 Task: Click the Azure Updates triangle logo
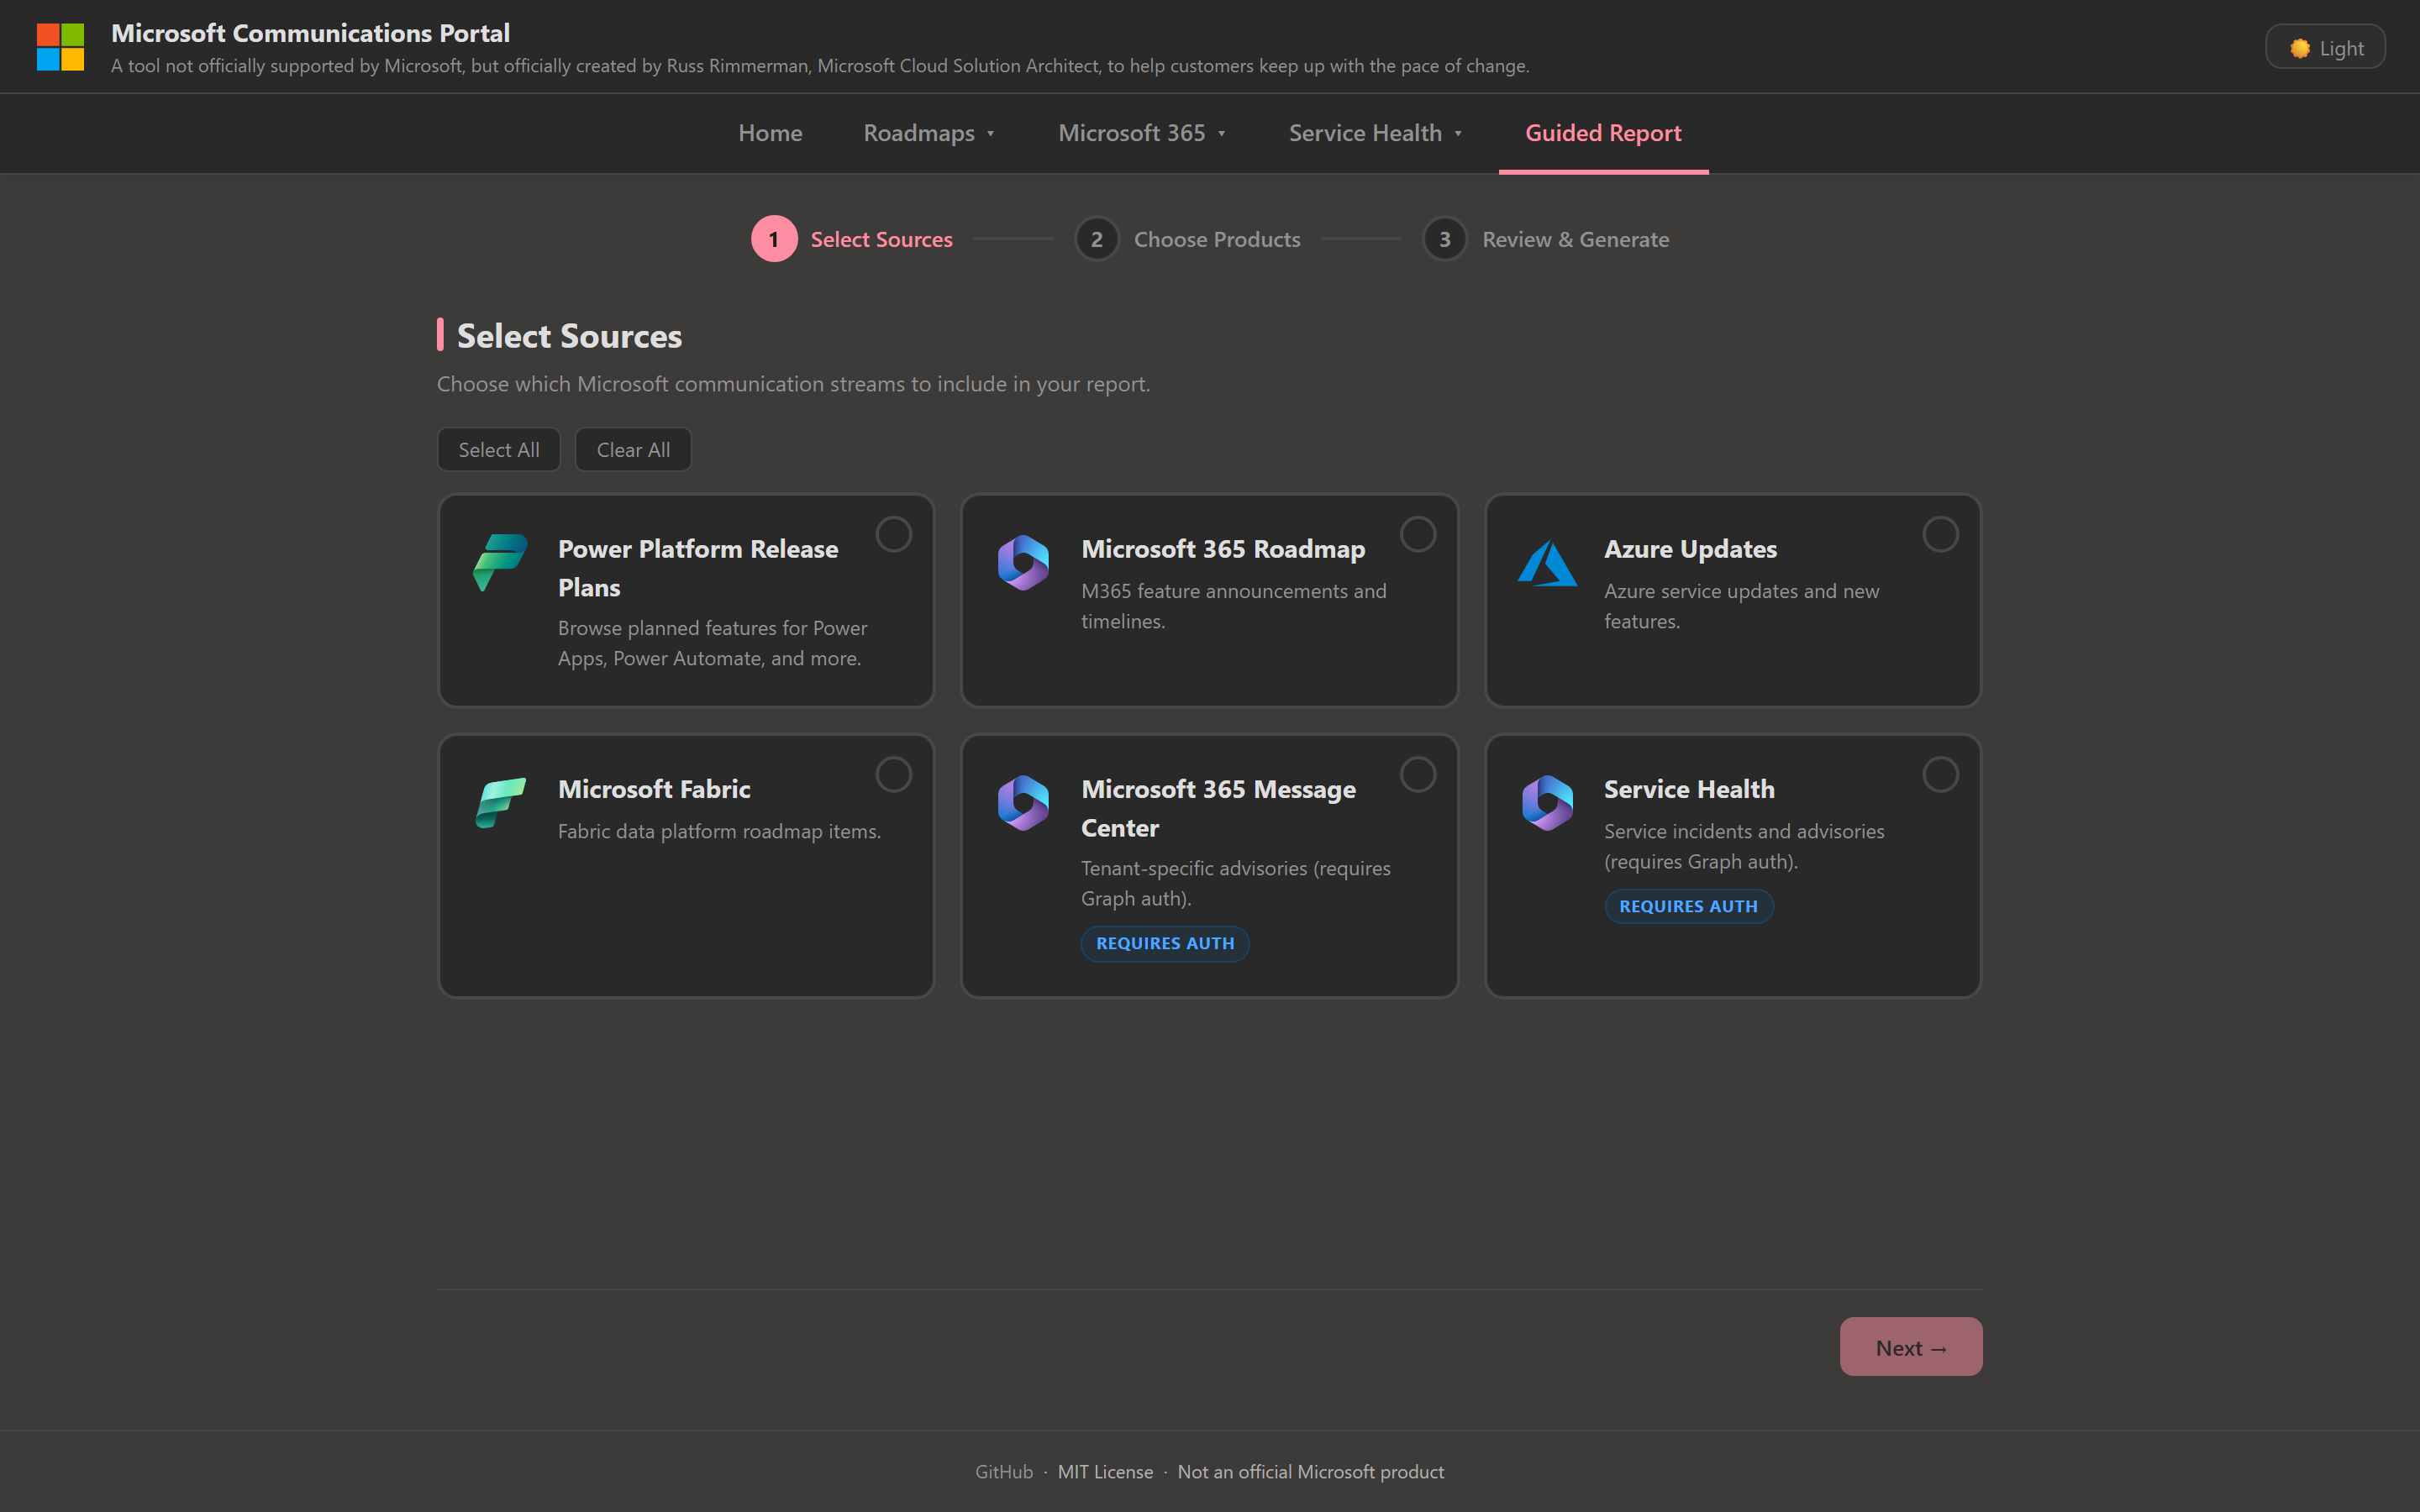[1547, 563]
